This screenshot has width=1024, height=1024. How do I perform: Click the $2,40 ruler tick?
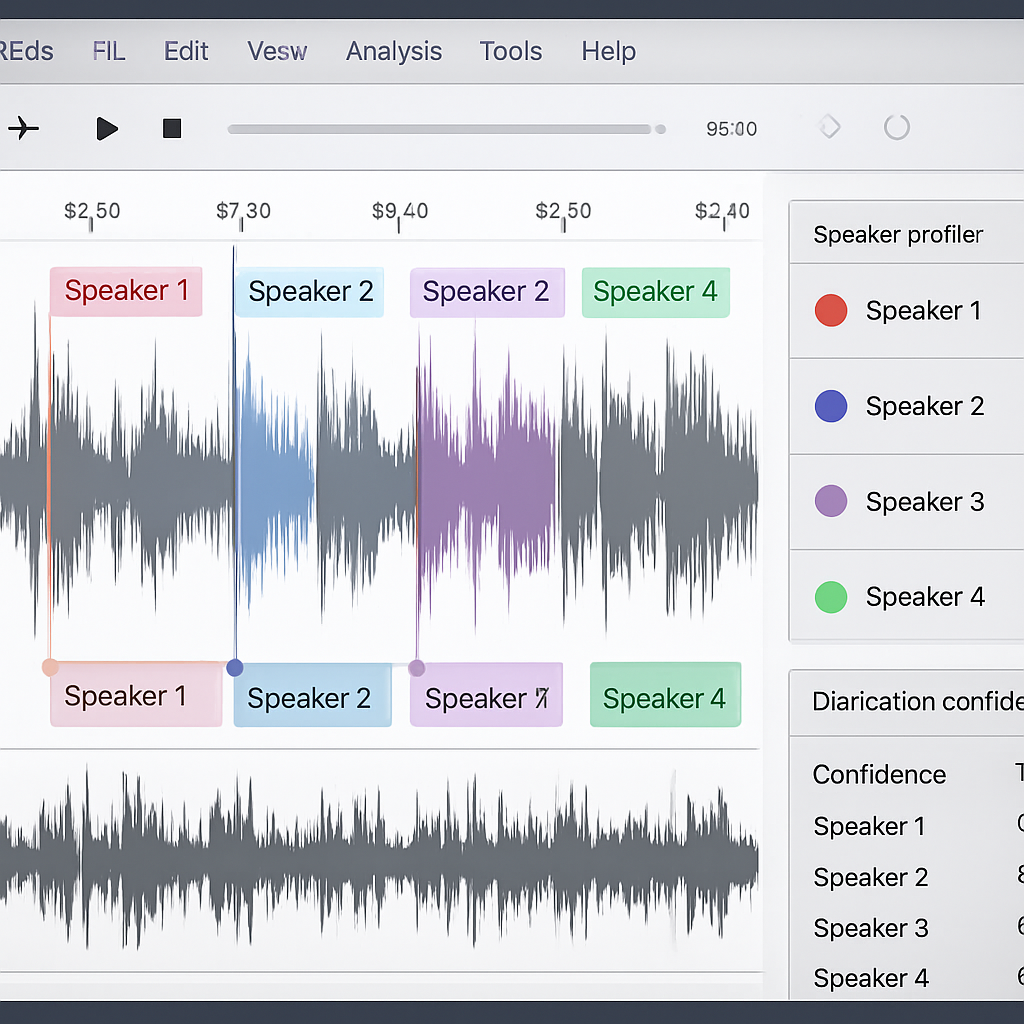(x=722, y=214)
